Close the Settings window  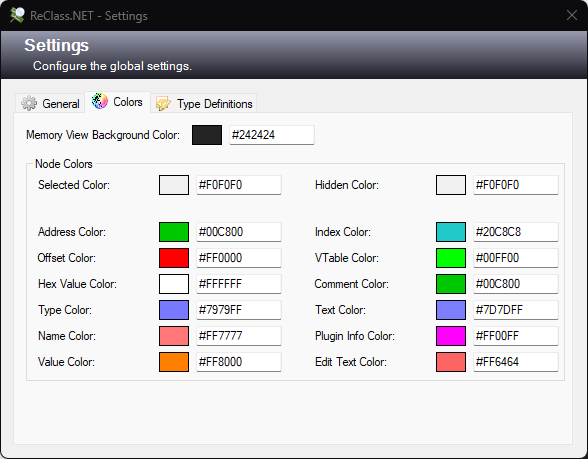(x=572, y=15)
